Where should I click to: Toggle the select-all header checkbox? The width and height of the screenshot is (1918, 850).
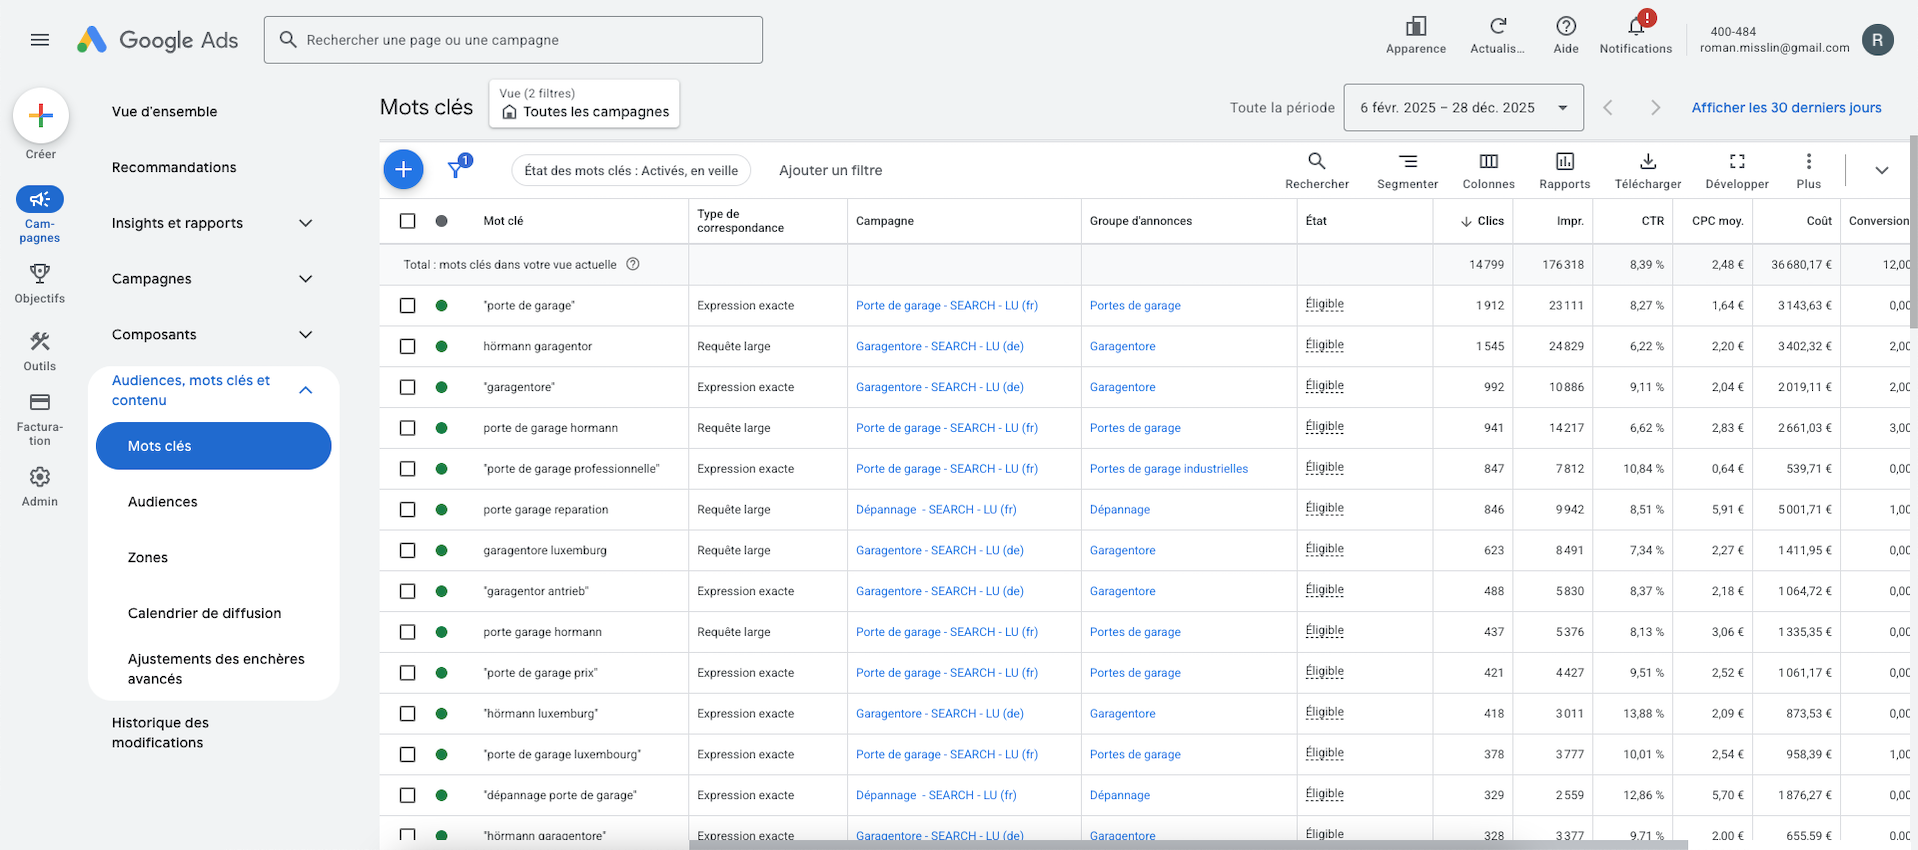click(407, 221)
